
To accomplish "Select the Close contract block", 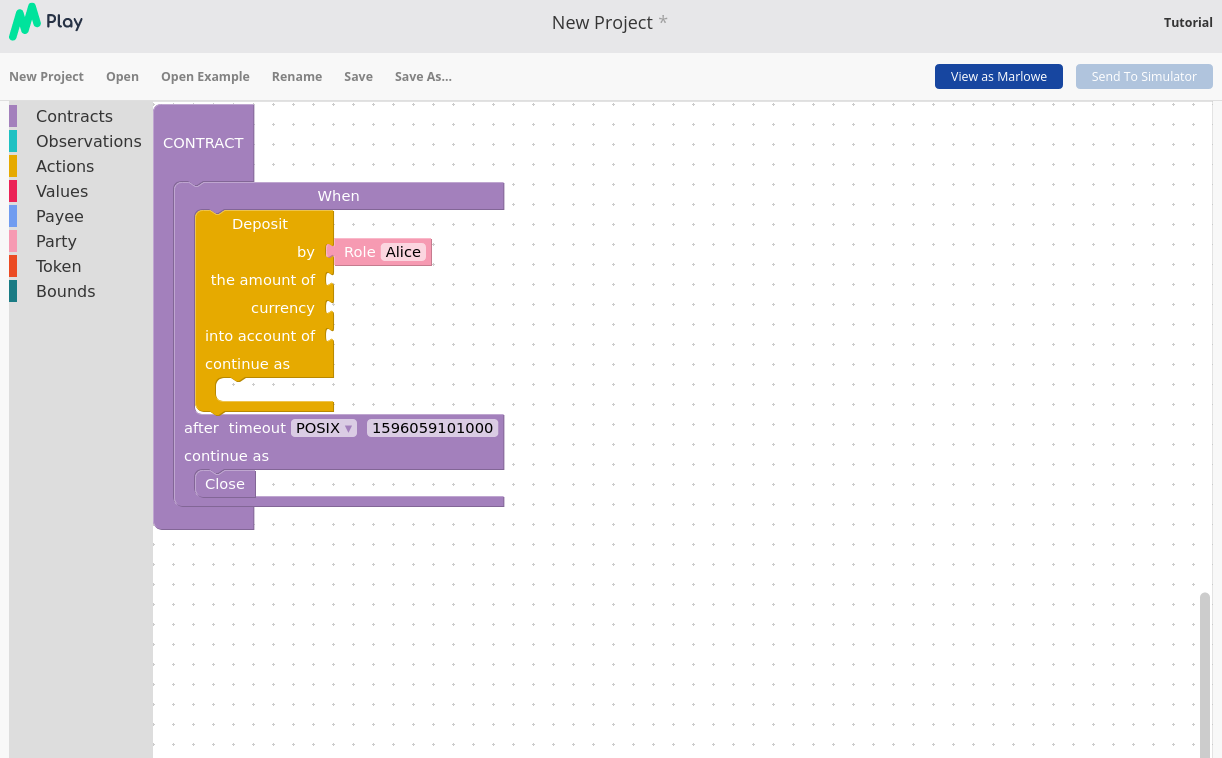I will pos(225,484).
